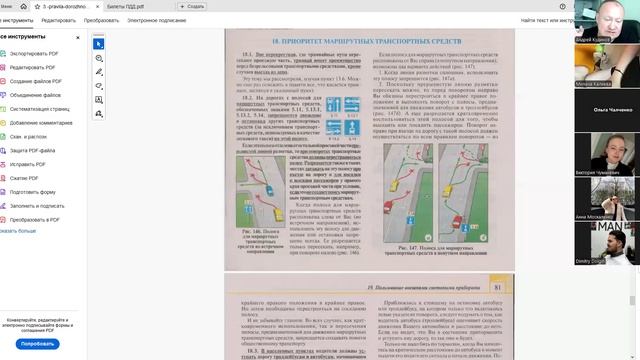Click the Найти текст search field
Image resolution: width=640 pixels, height=360 pixels.
(547, 20)
